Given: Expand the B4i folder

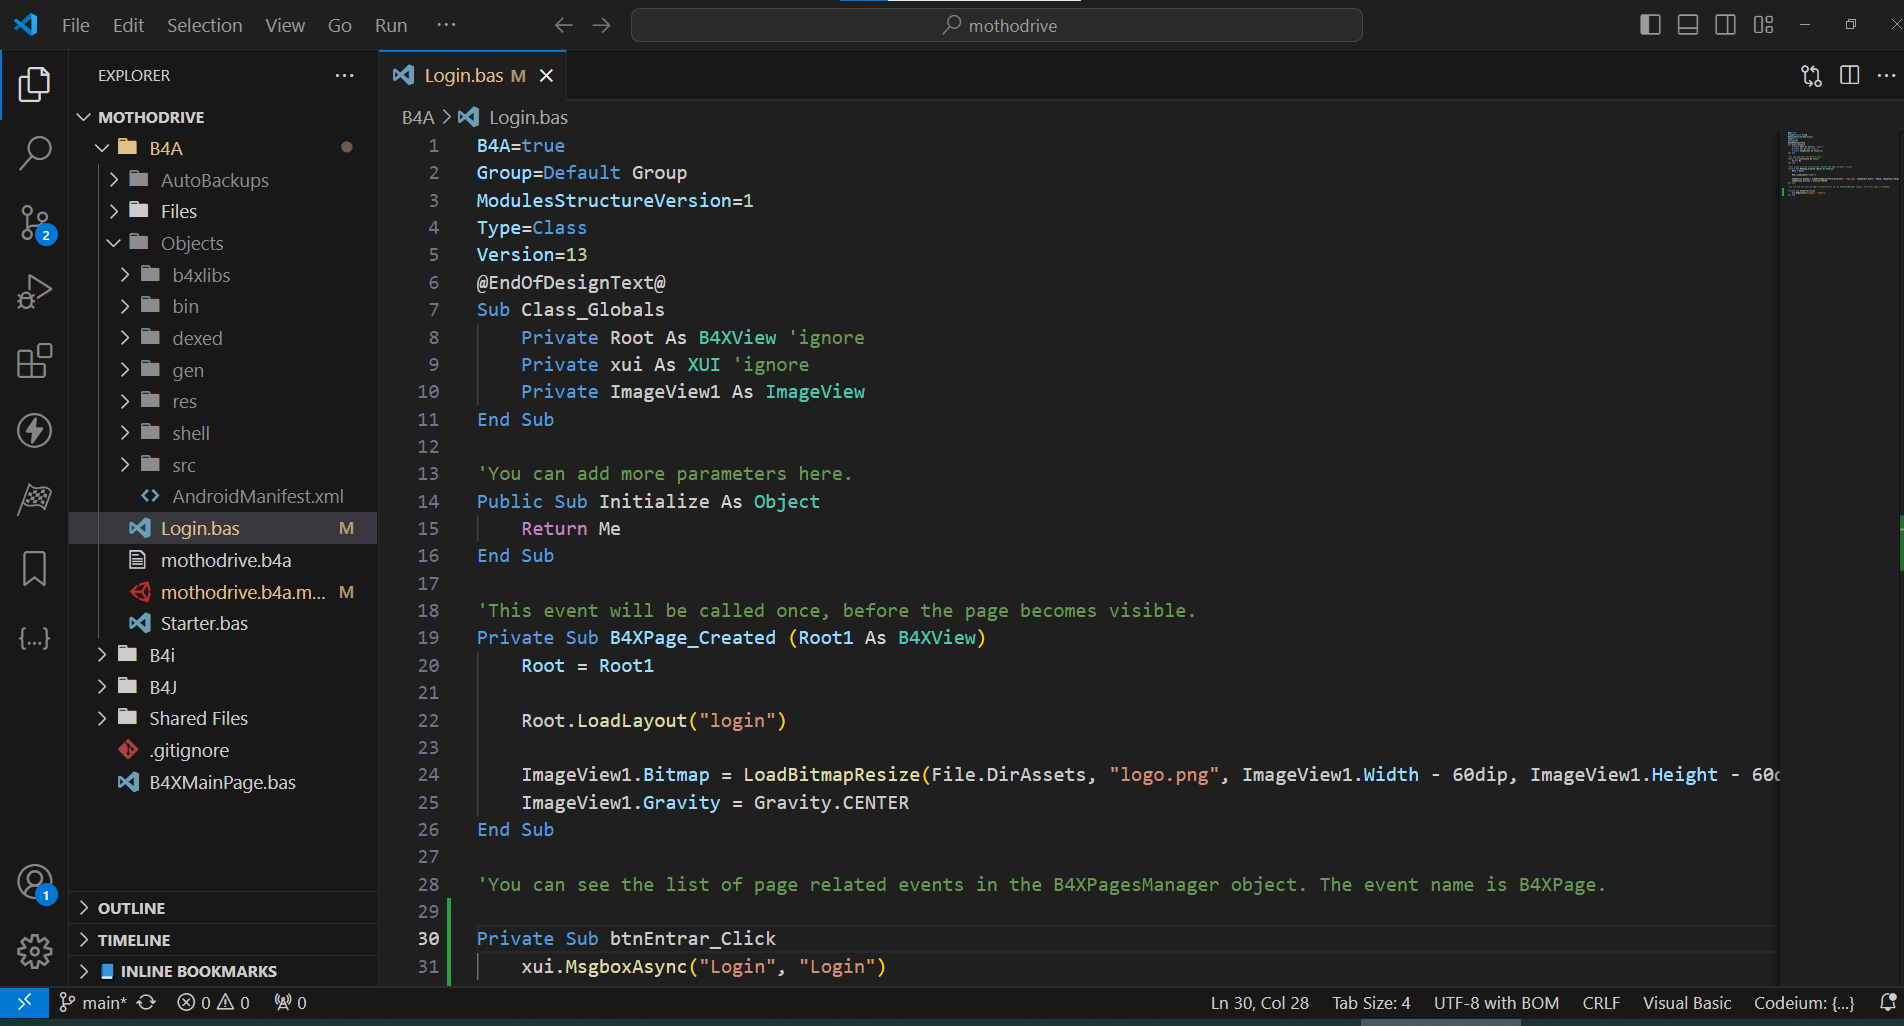Looking at the screenshot, I should [225, 655].
